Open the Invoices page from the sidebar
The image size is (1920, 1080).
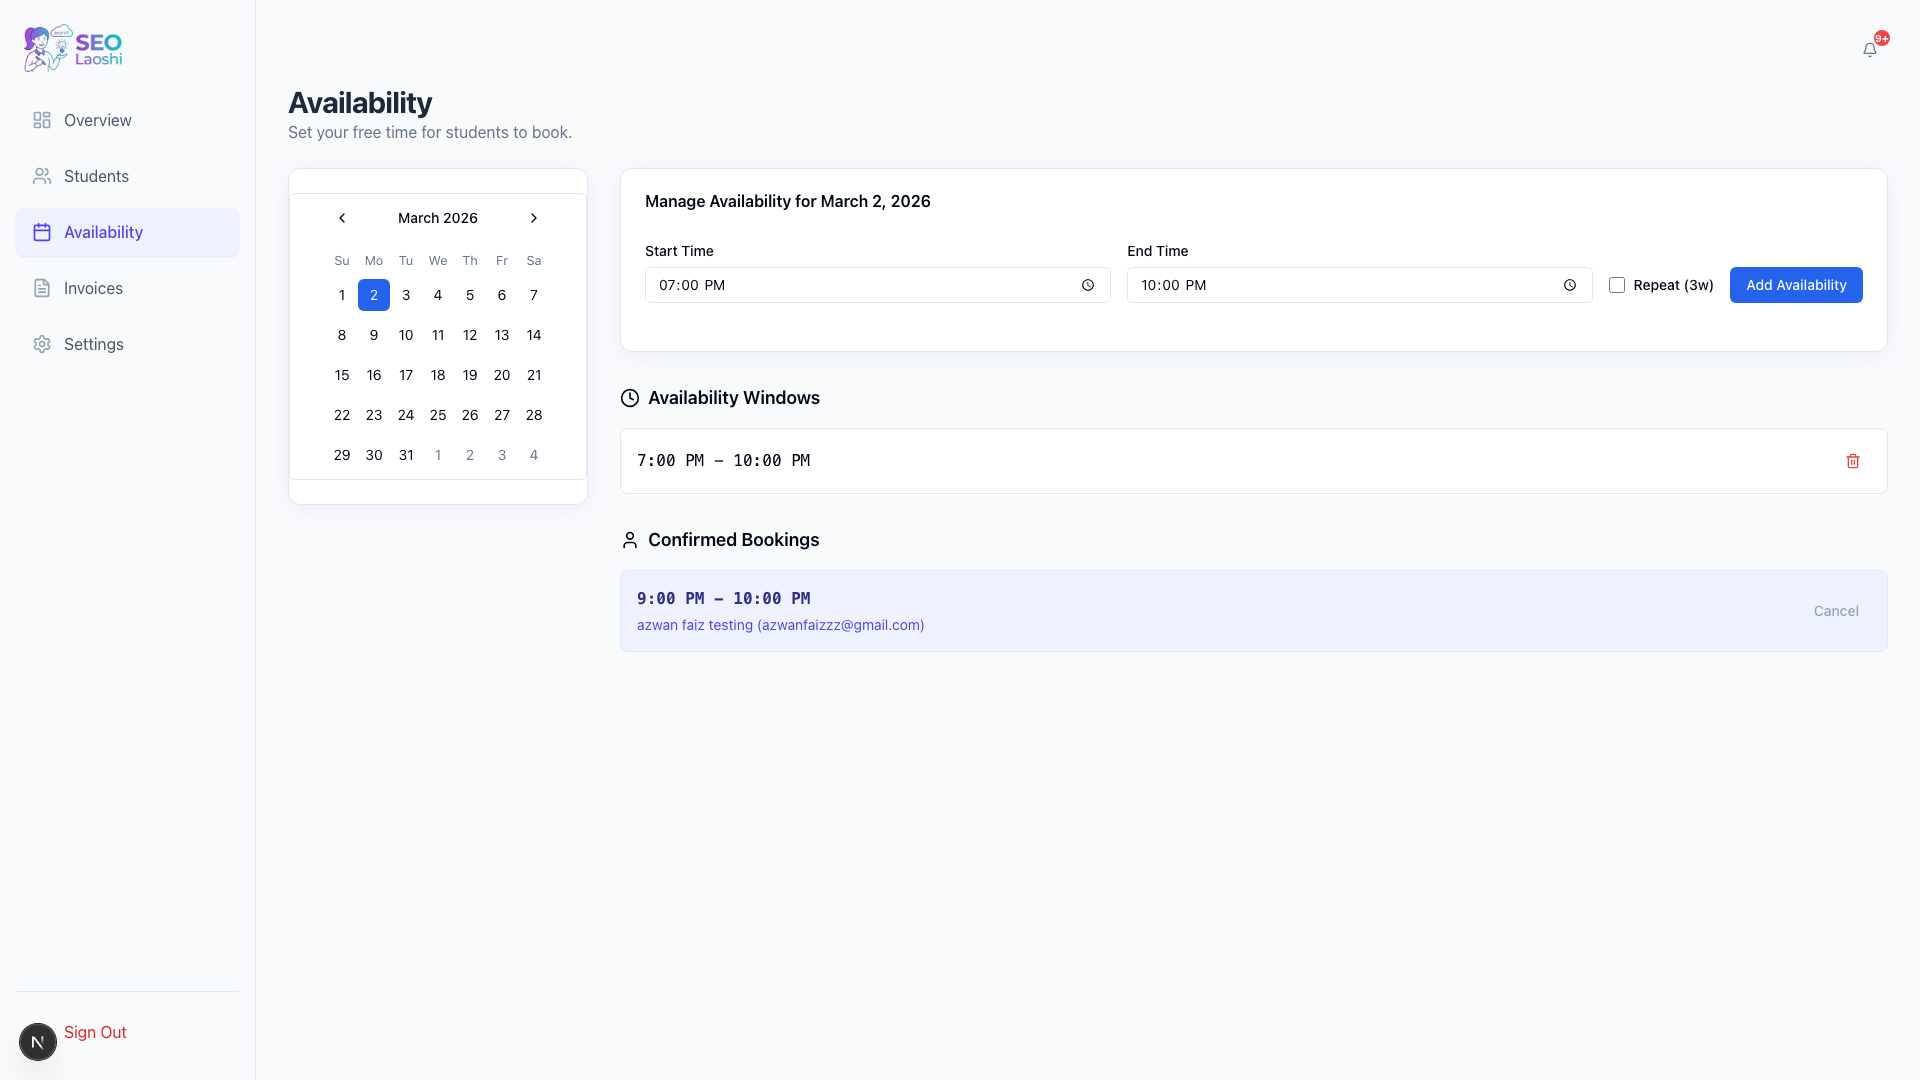pos(91,288)
